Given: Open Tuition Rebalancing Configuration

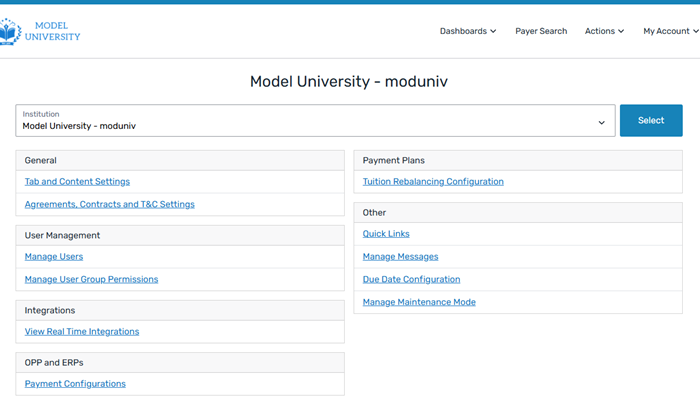Looking at the screenshot, I should [433, 182].
